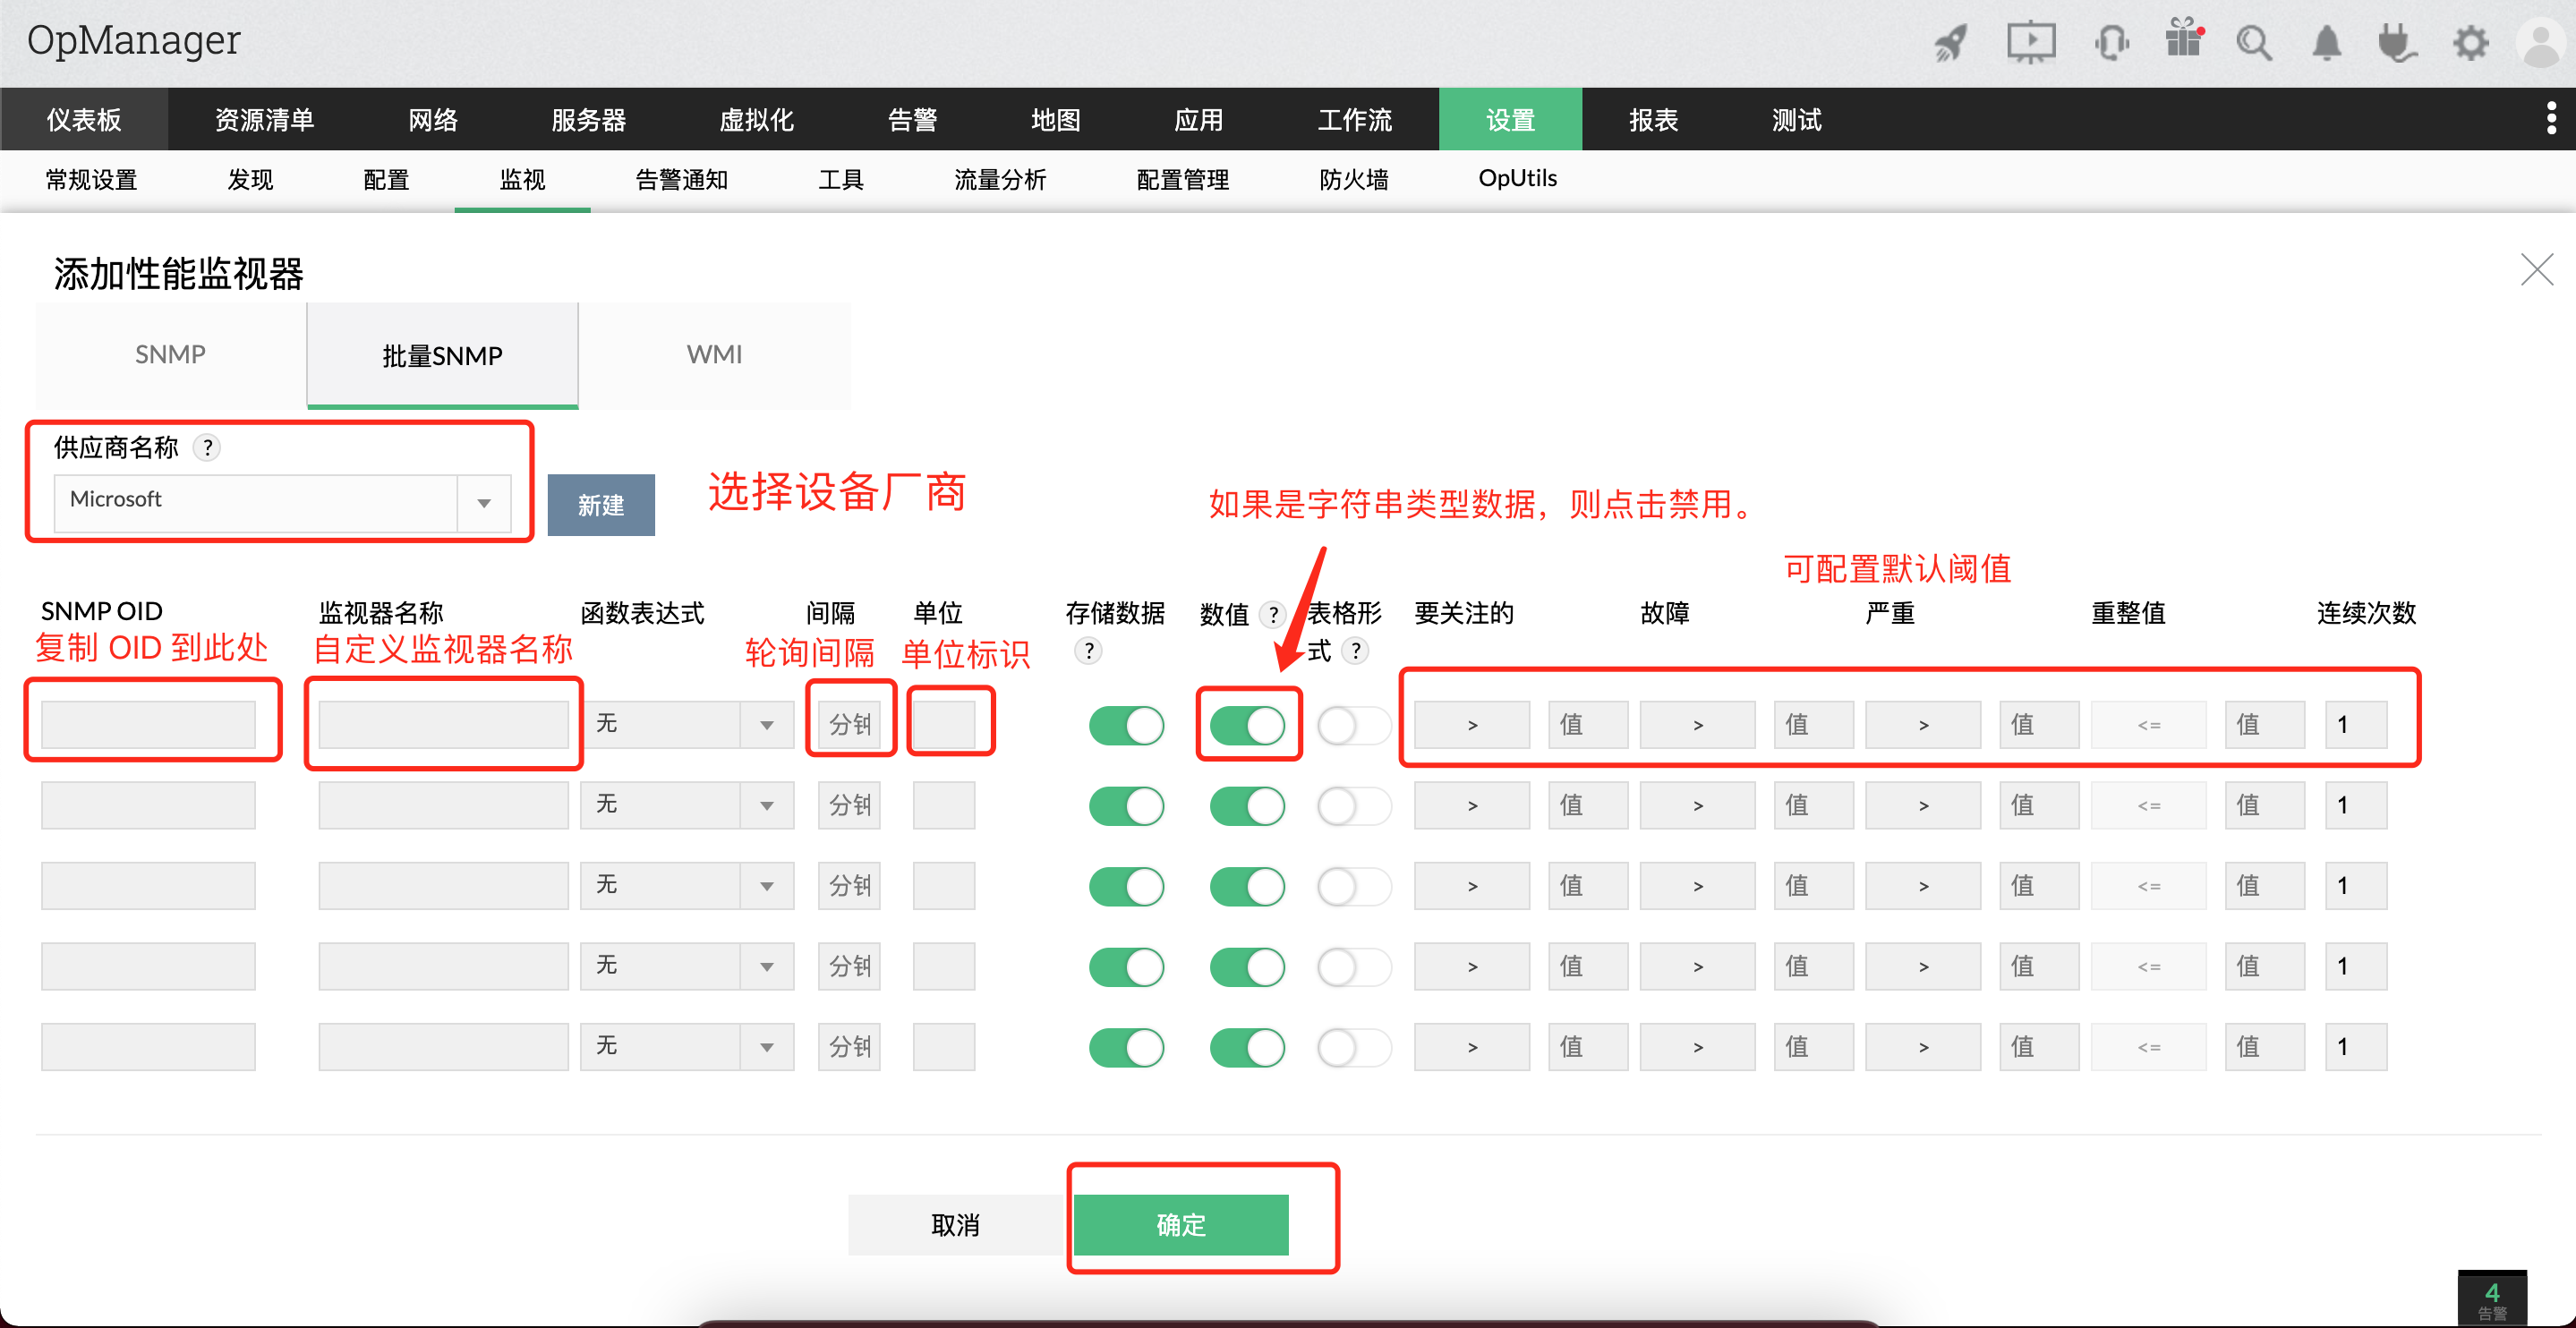The width and height of the screenshot is (2576, 1328).
Task: Open 函数表达式 dropdown in fifth row
Action: click(687, 1046)
